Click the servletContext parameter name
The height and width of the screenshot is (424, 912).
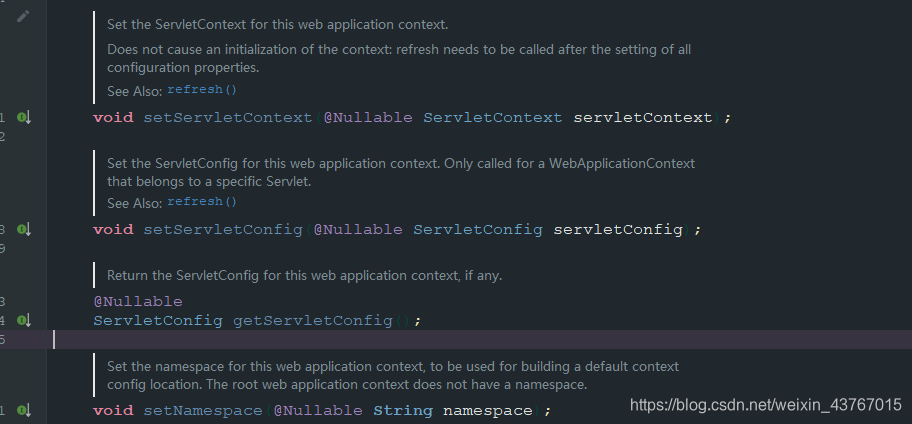(x=643, y=117)
